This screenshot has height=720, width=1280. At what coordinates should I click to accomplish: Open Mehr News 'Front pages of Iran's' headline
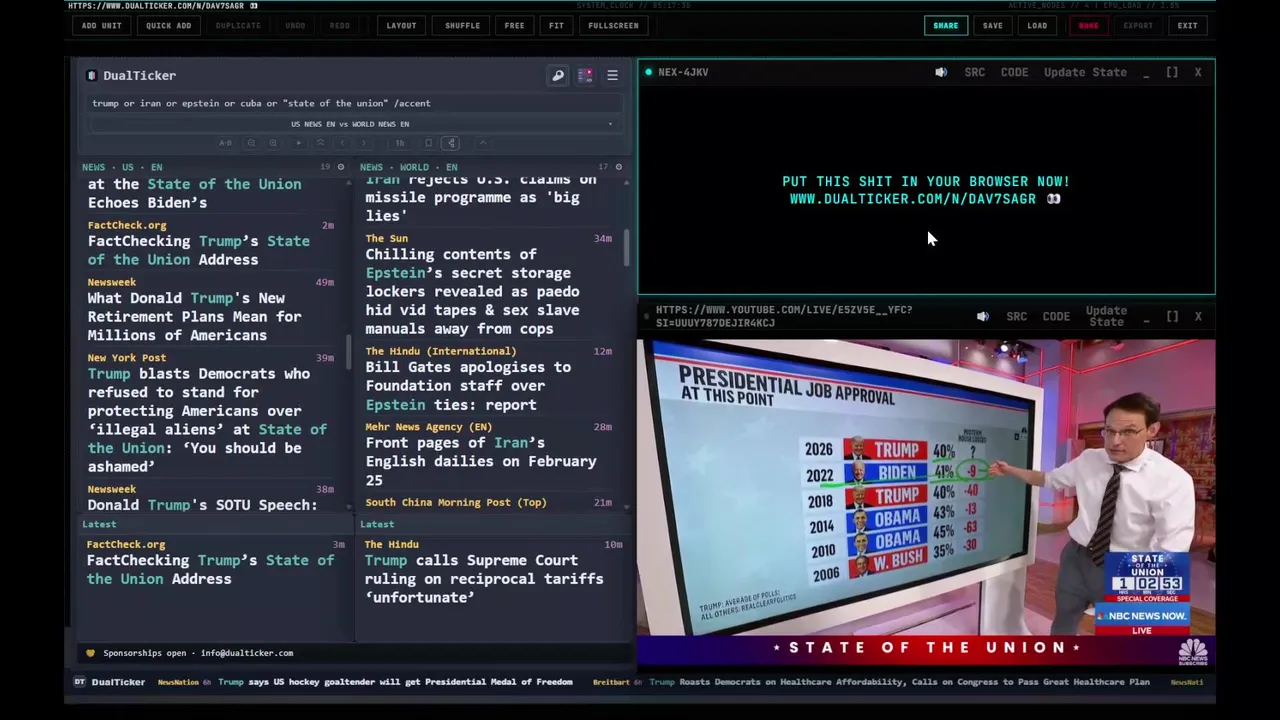(480, 461)
